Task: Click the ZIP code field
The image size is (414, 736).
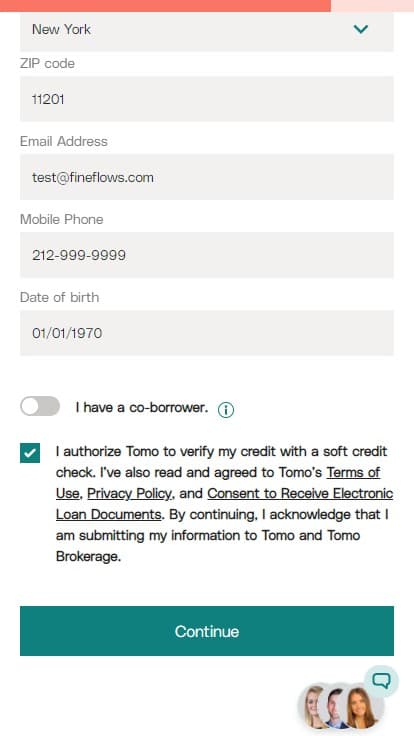Action: (x=207, y=99)
